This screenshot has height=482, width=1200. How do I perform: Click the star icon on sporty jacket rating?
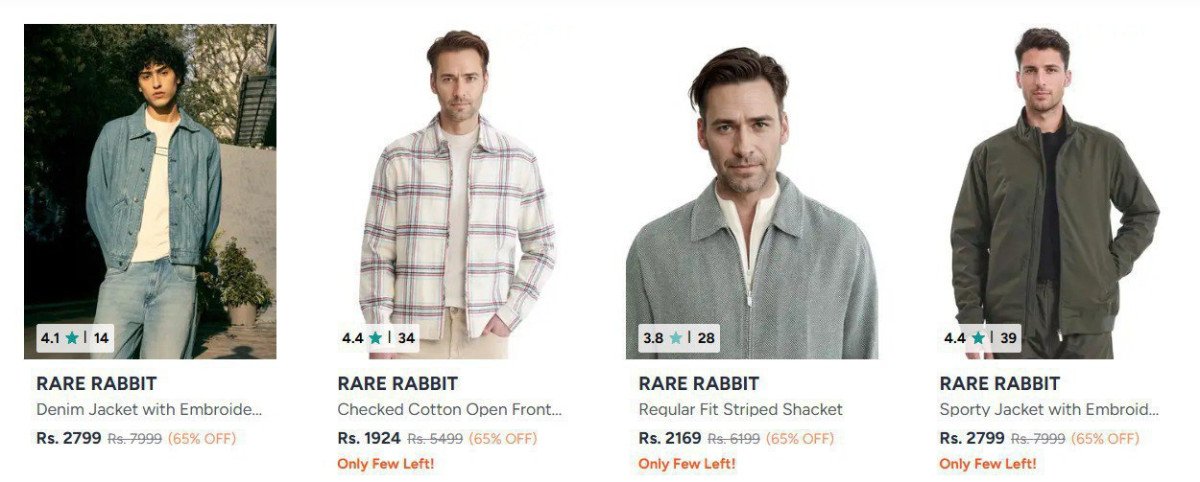pos(977,338)
